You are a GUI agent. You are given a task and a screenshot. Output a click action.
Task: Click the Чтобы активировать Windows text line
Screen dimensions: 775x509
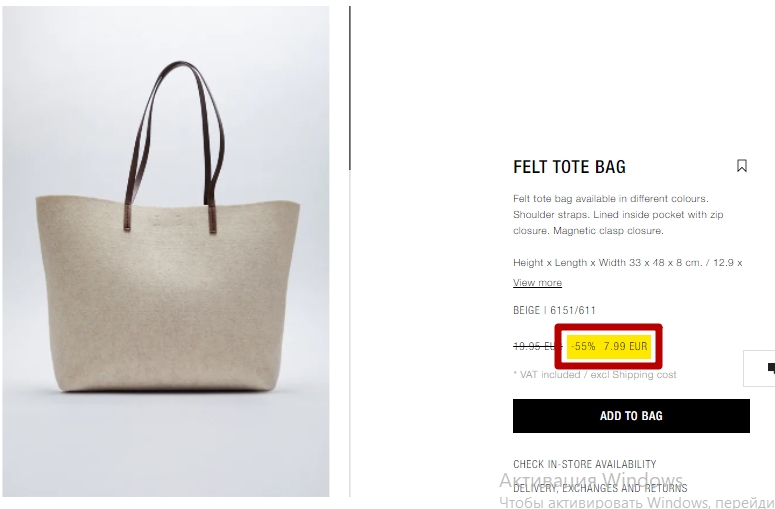(637, 502)
